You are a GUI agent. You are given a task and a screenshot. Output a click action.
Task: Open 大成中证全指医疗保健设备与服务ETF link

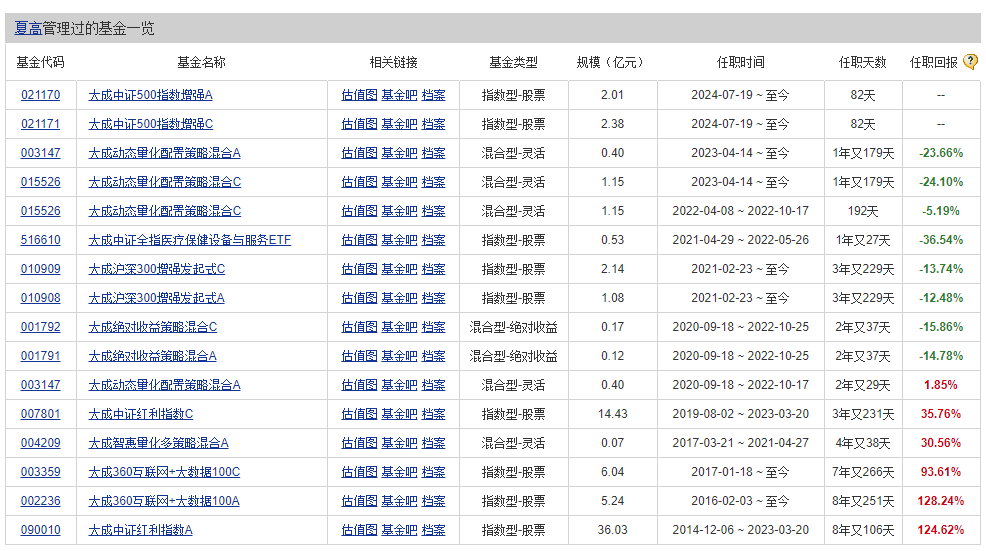[x=189, y=240]
